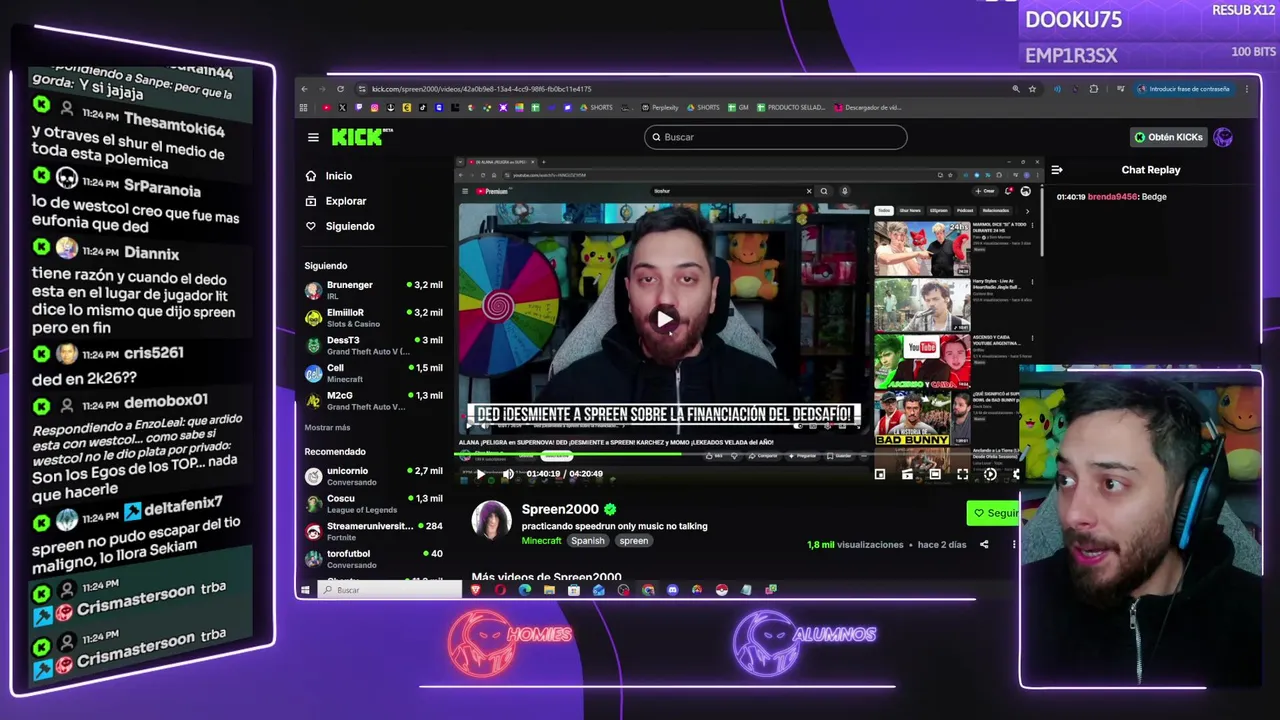Go back with the browser back arrow

[304, 89]
